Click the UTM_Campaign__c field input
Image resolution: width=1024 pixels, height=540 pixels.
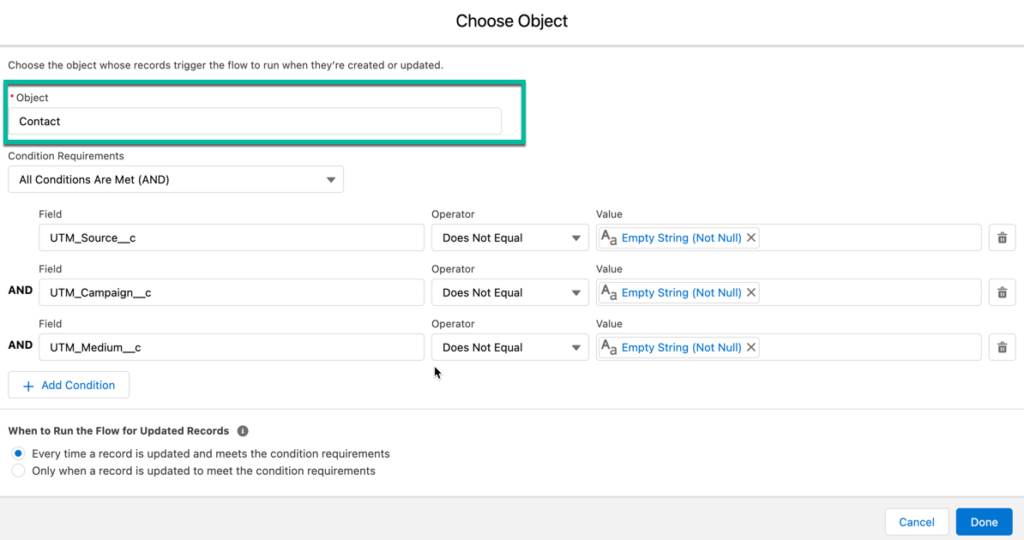click(231, 293)
